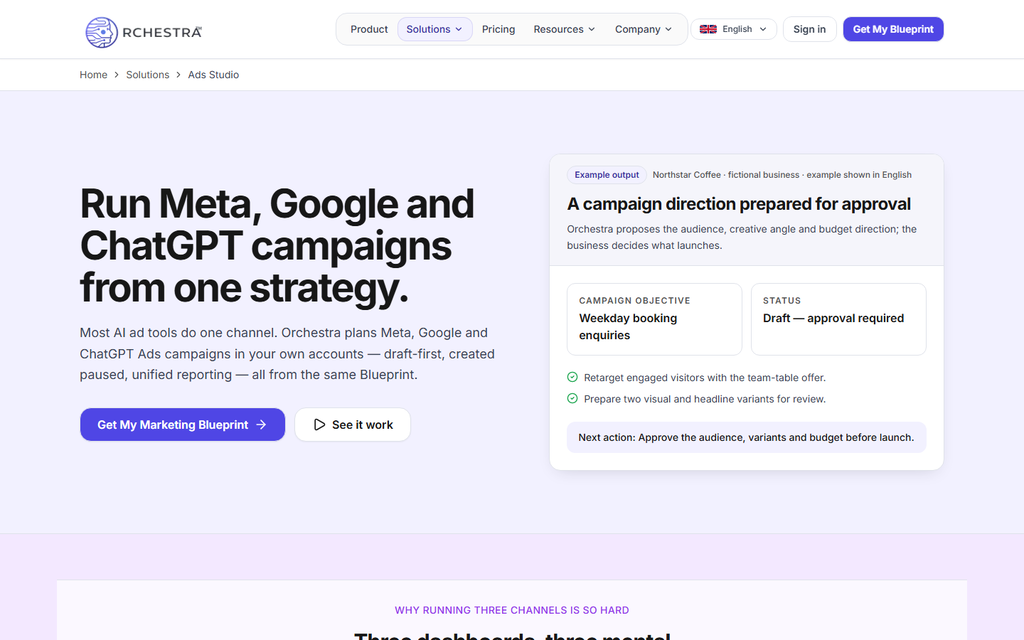
Task: Click the Sign in button
Action: pyautogui.click(x=809, y=29)
